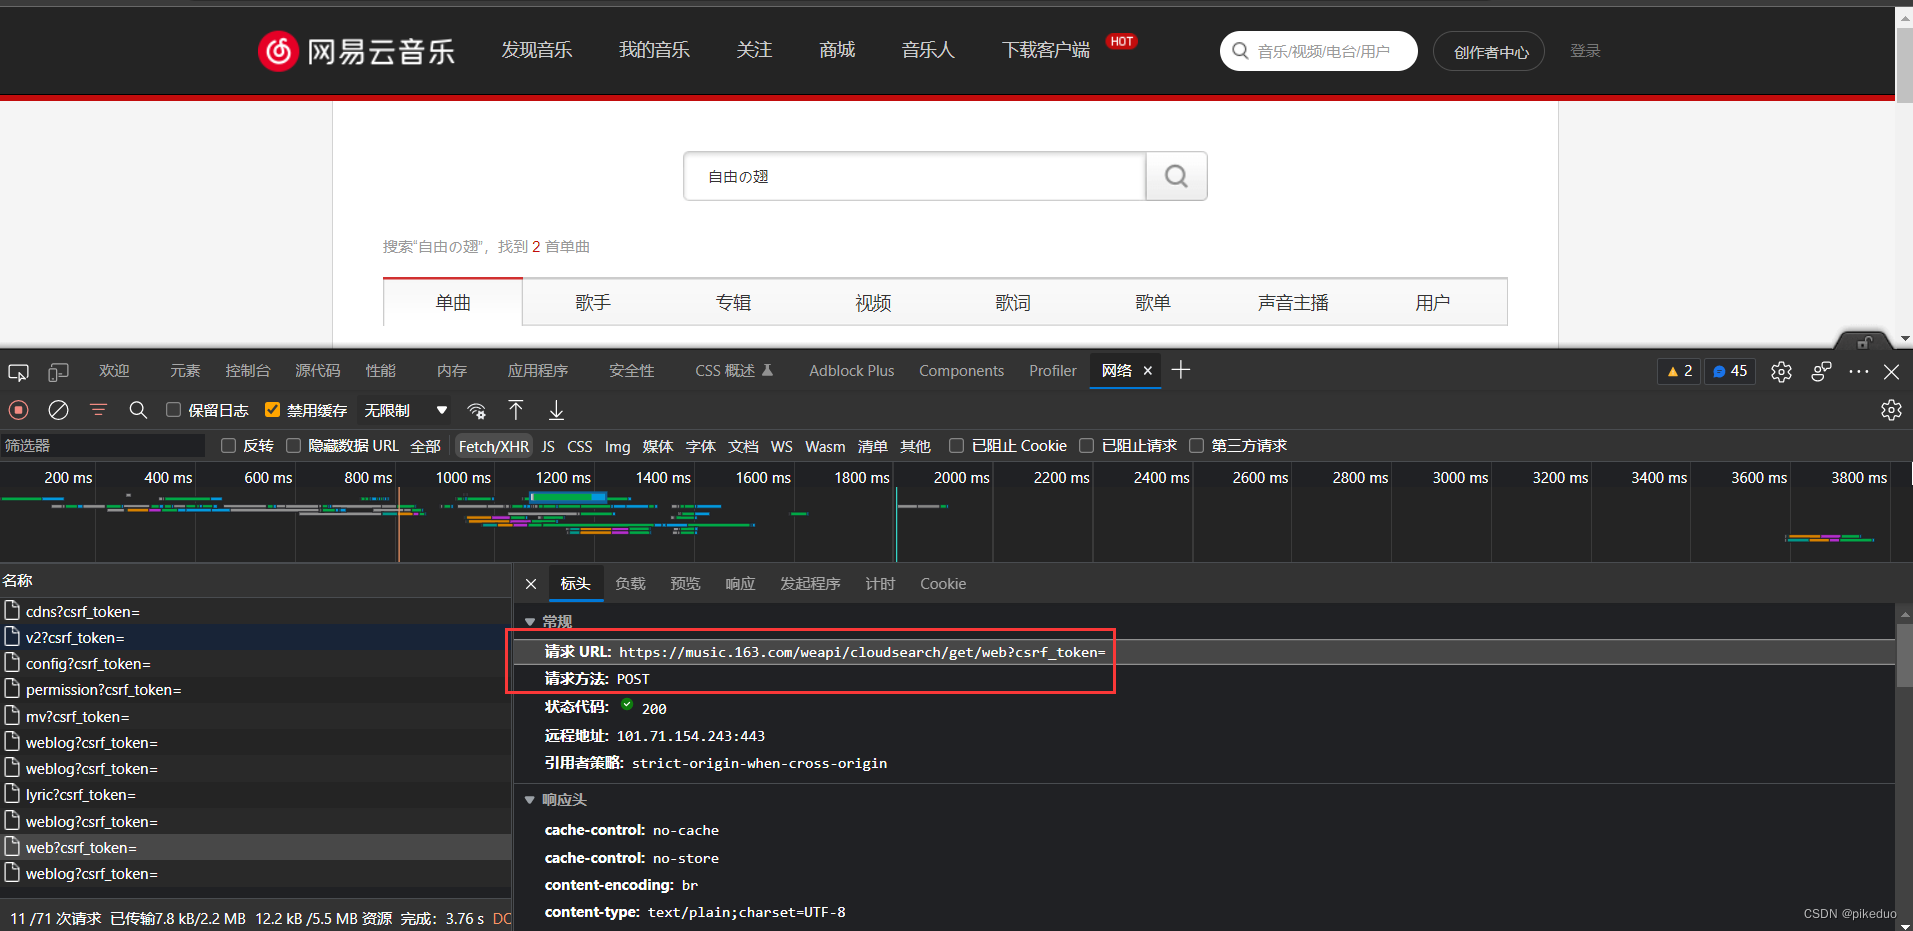Select the v2?csrf_token= request
The height and width of the screenshot is (931, 1913).
[x=256, y=637]
